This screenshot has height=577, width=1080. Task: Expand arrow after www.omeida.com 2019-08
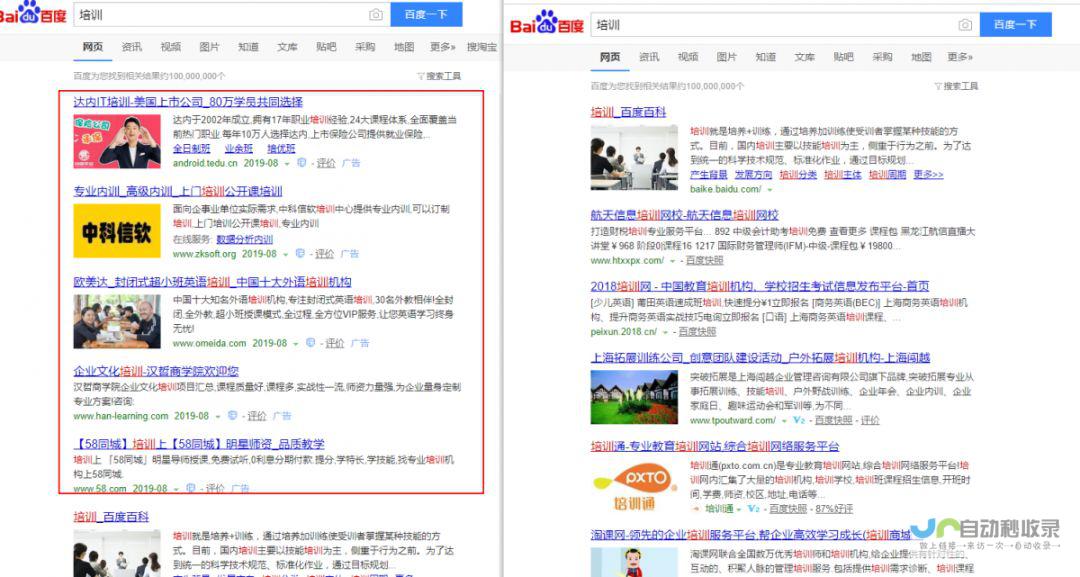click(295, 344)
